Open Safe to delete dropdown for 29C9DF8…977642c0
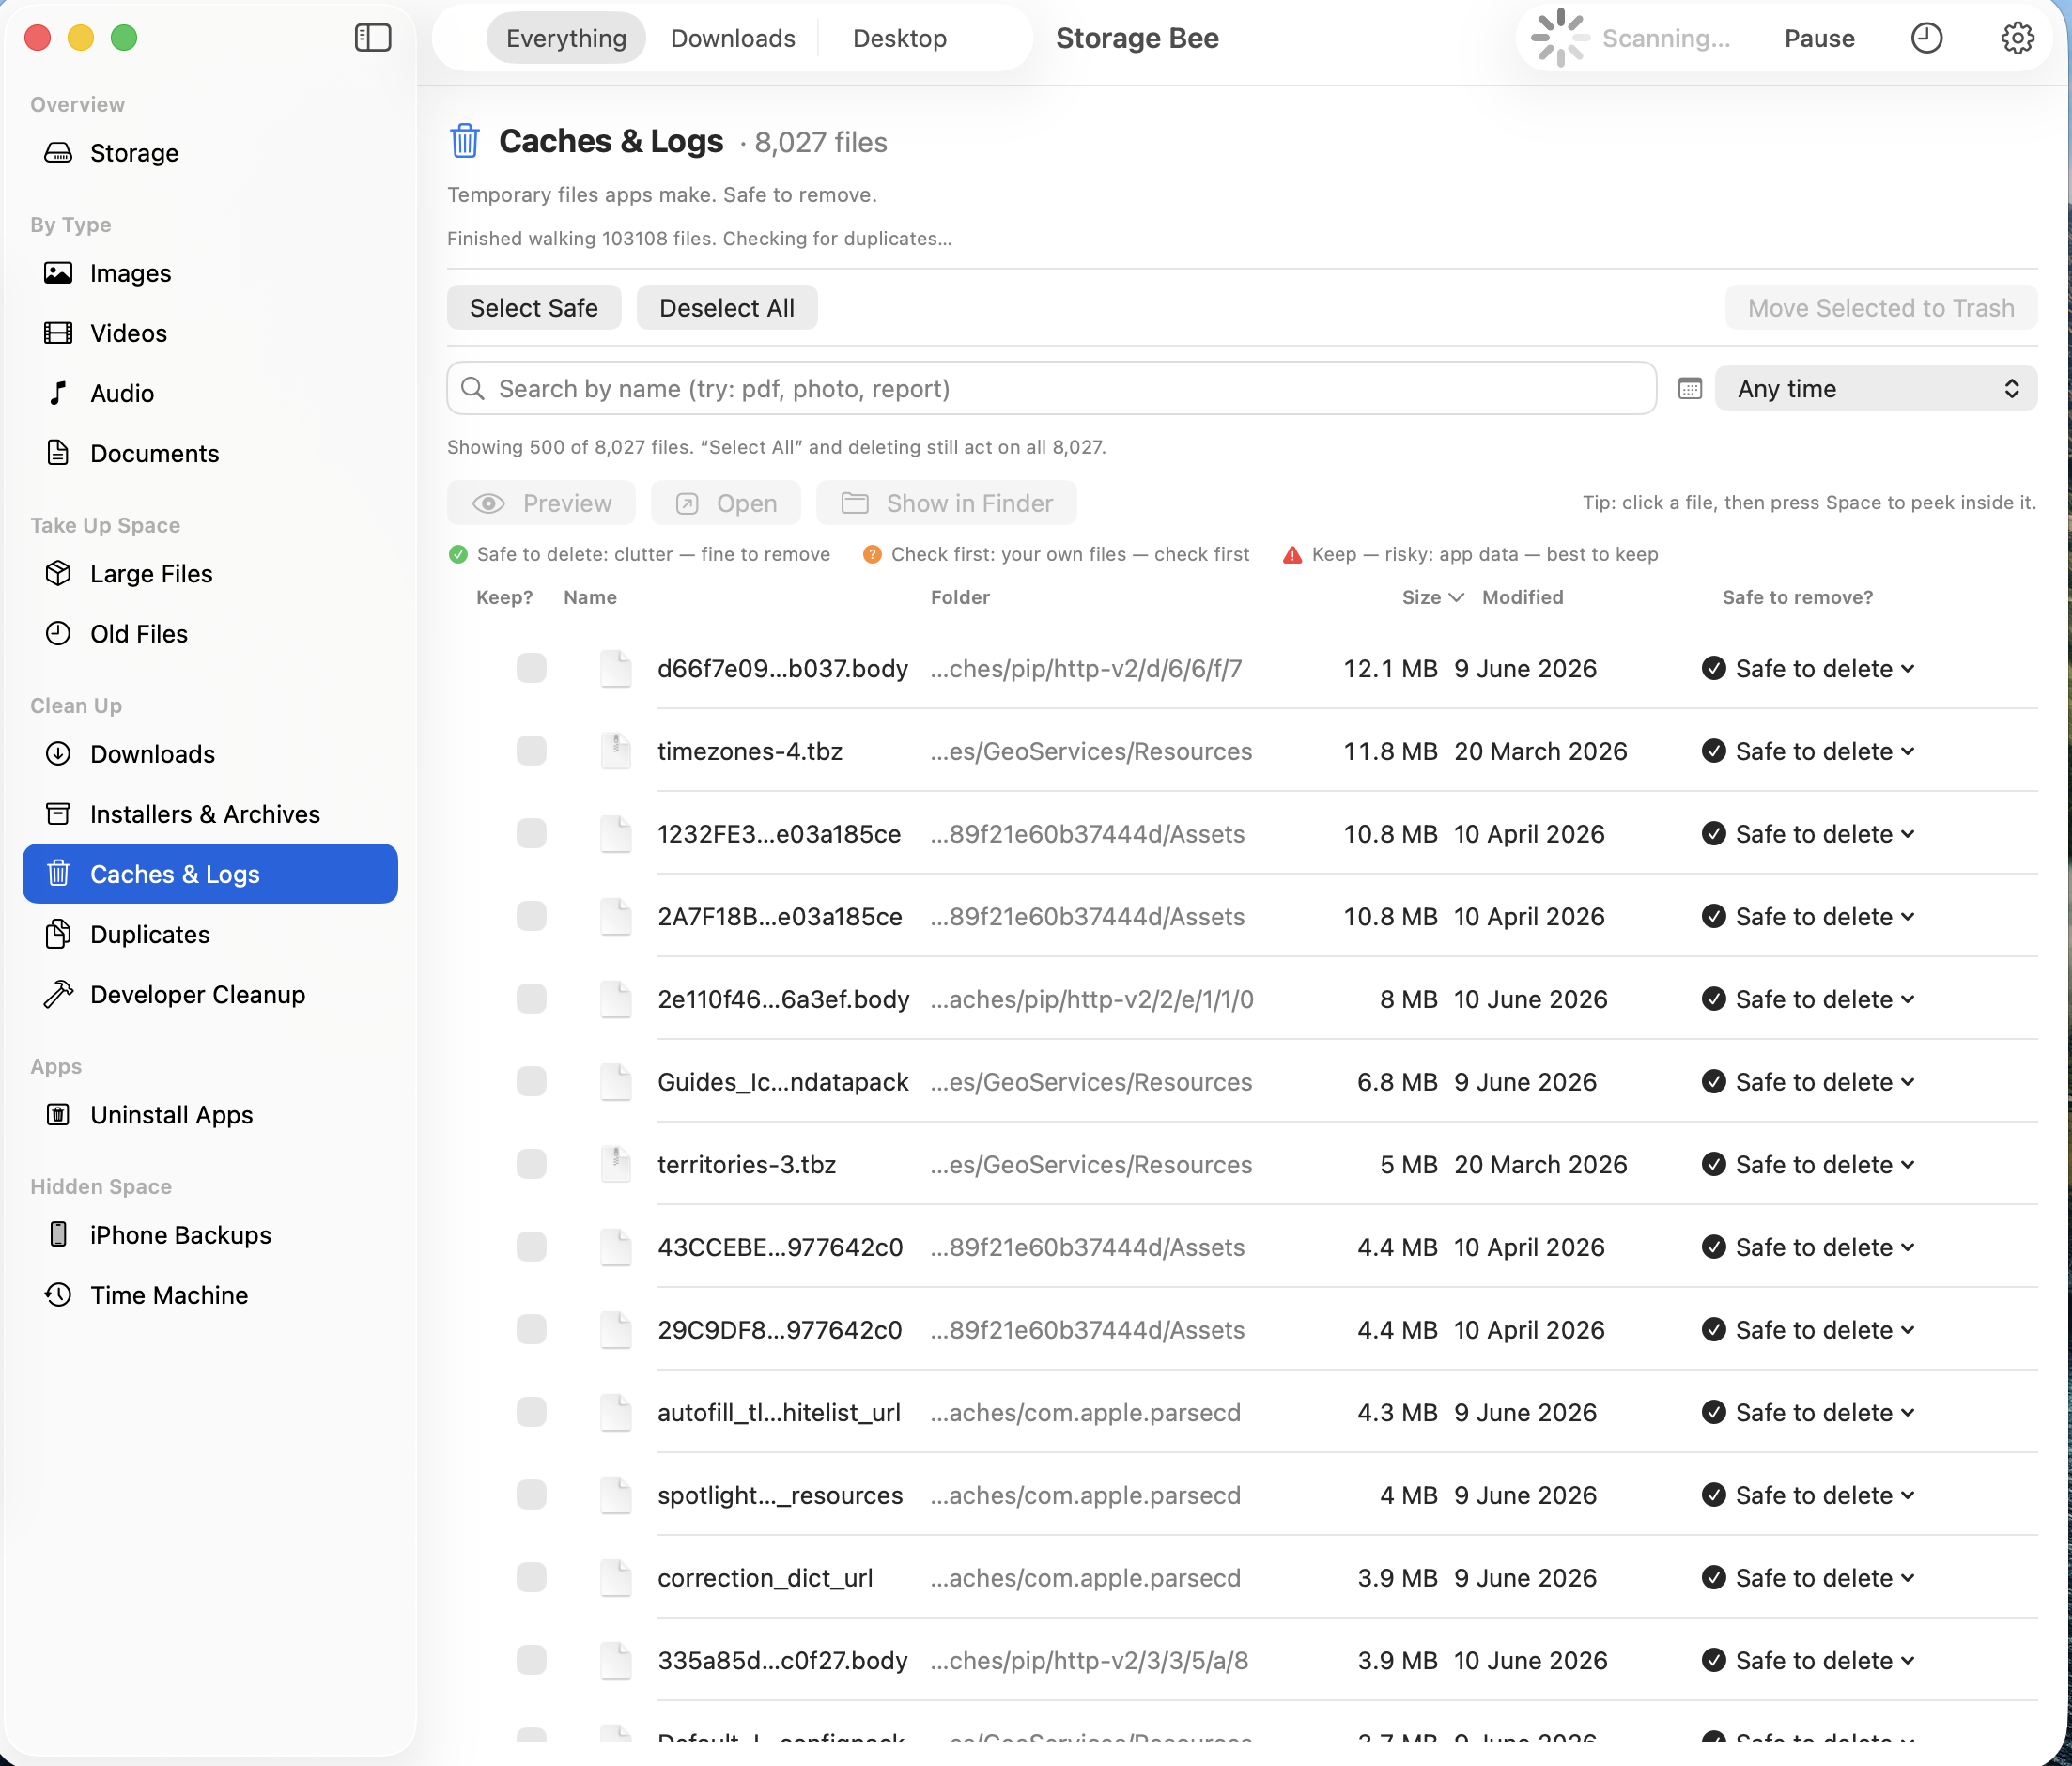 click(1808, 1329)
